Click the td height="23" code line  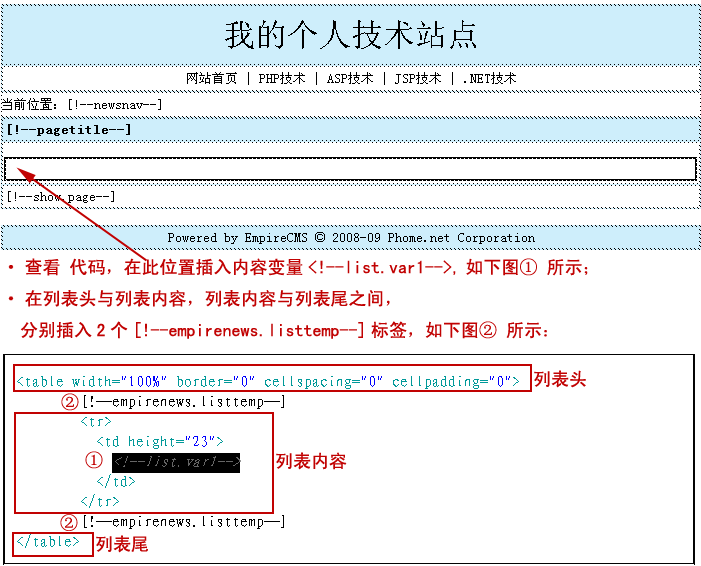[x=160, y=441]
